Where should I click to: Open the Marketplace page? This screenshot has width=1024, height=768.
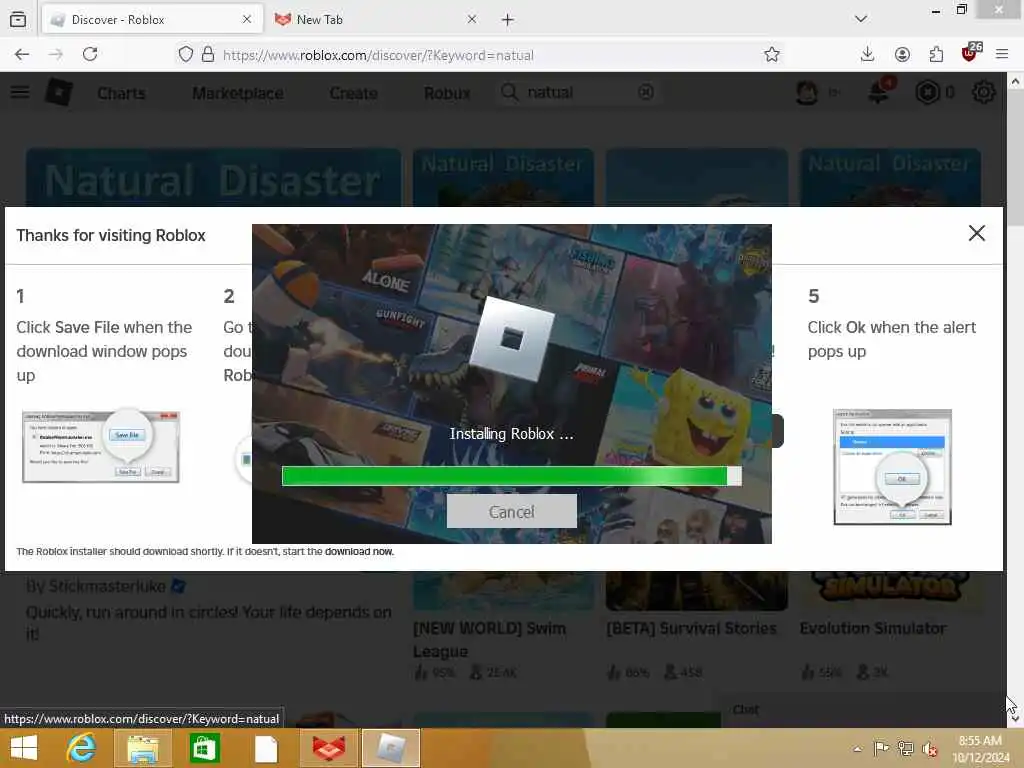point(238,93)
